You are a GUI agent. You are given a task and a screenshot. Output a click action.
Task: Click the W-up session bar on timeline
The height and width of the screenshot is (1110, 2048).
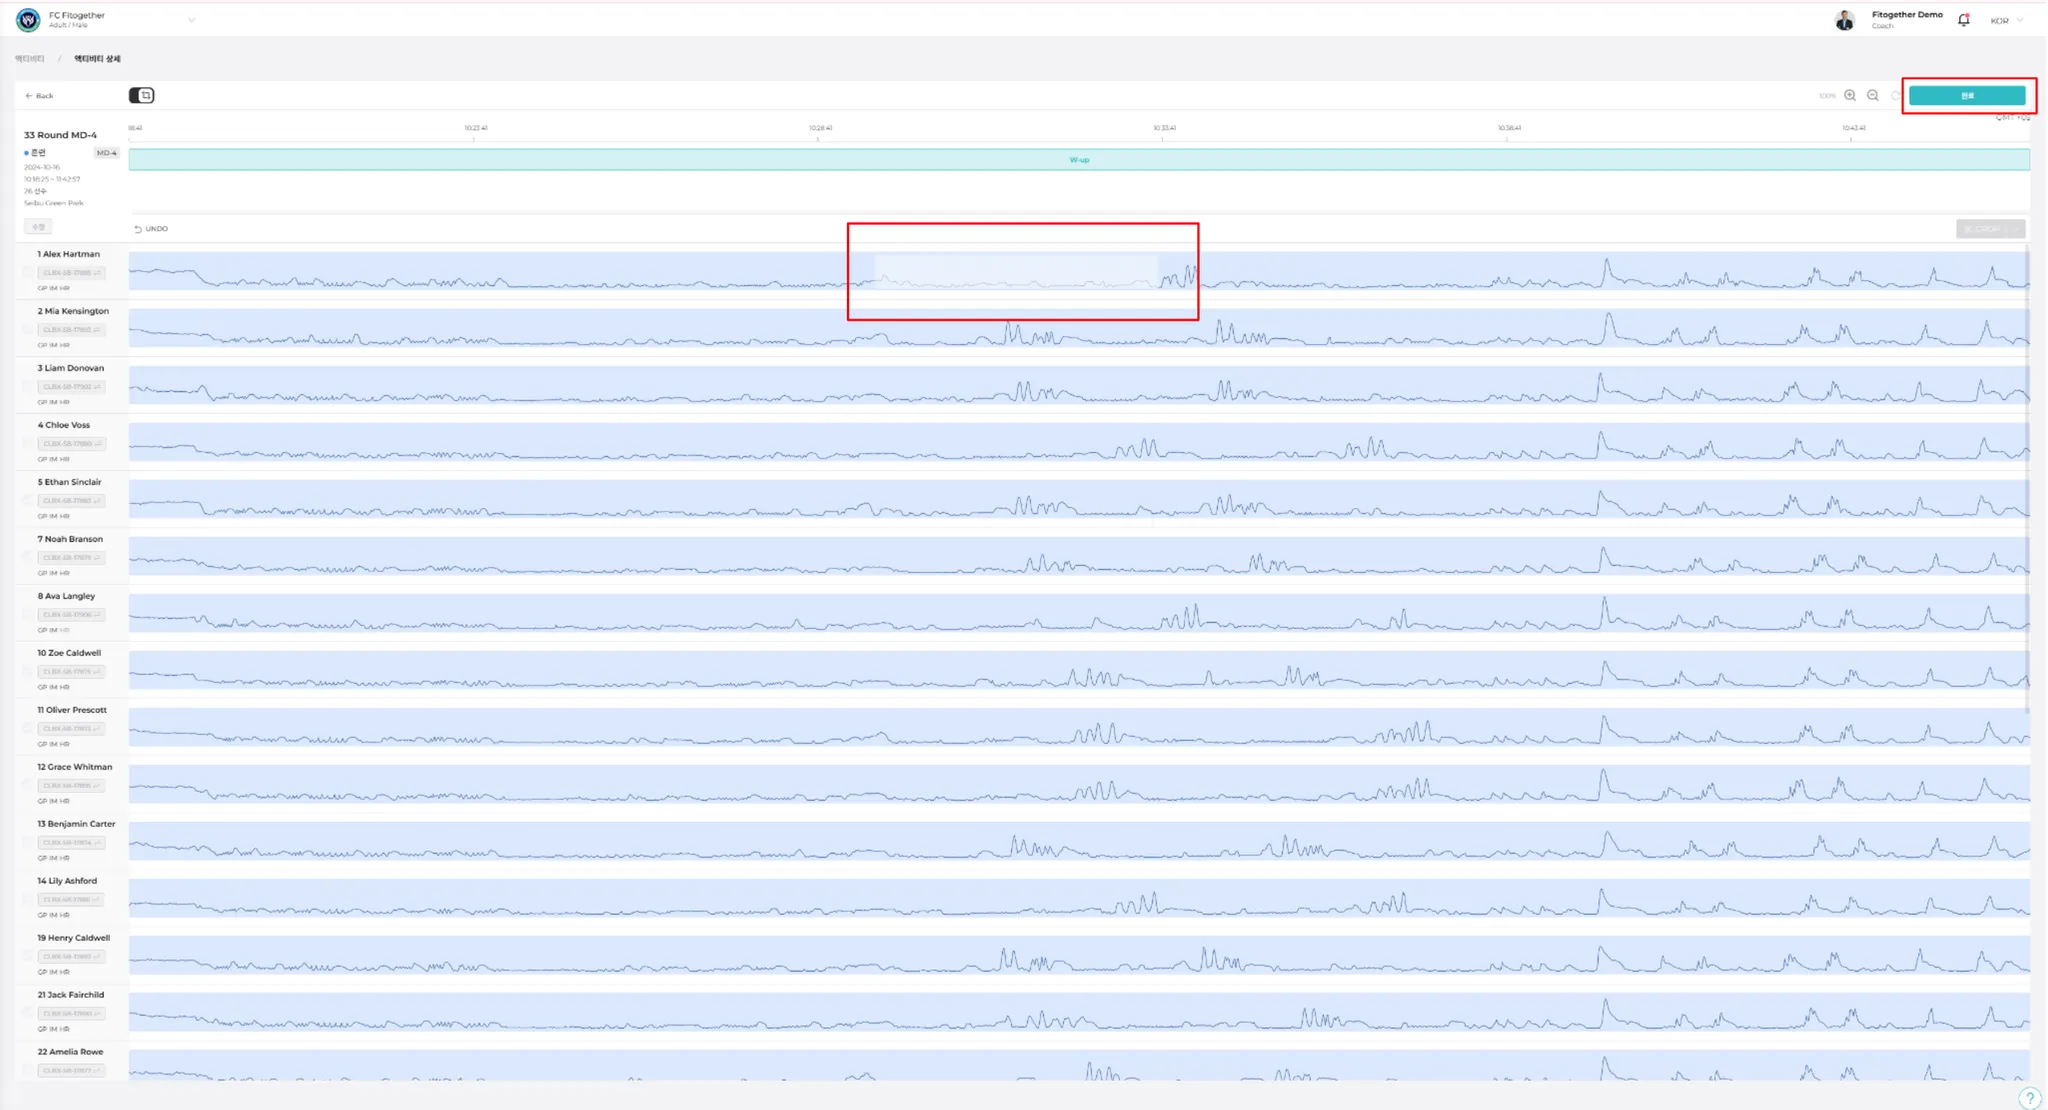tap(1079, 160)
